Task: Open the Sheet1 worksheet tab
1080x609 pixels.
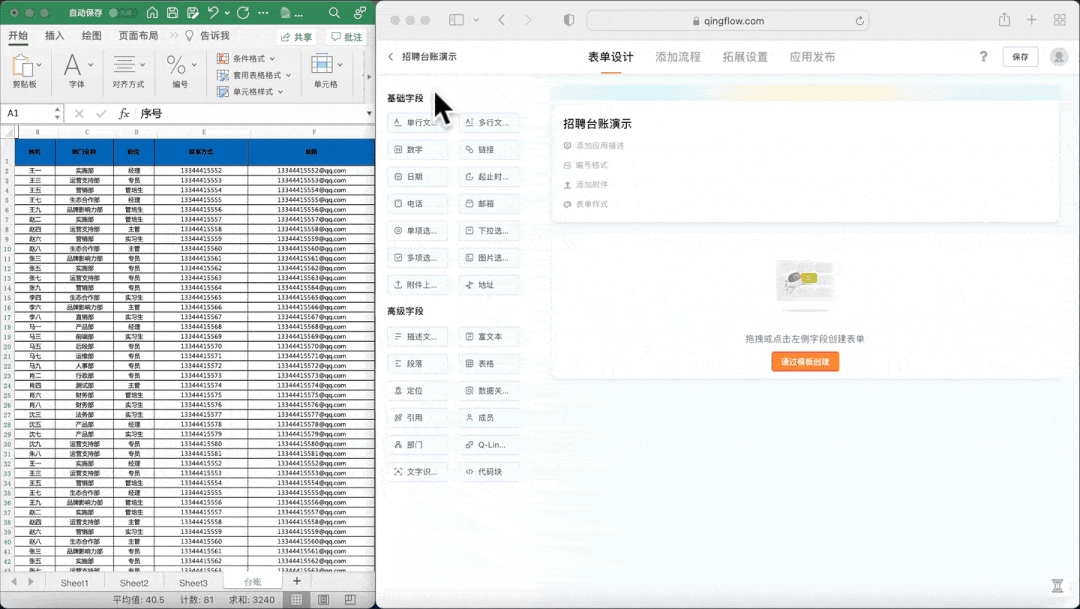Action: pyautogui.click(x=74, y=583)
